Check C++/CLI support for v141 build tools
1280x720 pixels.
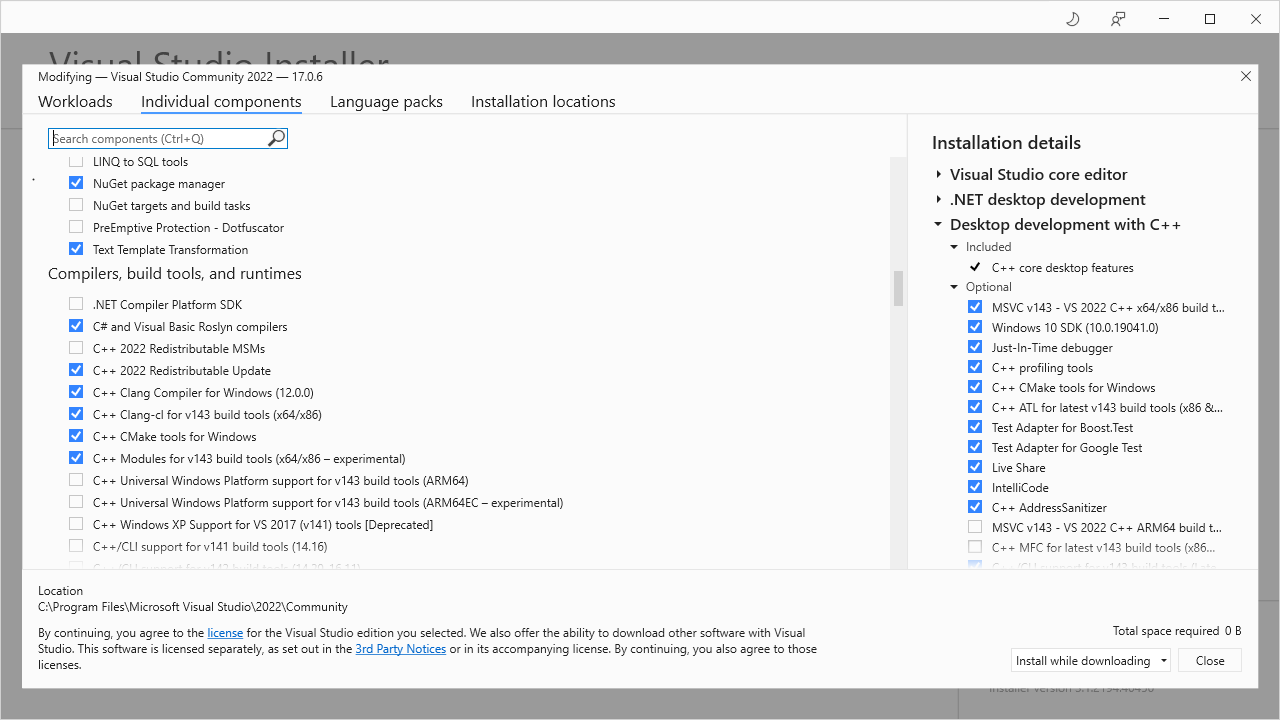pyautogui.click(x=76, y=546)
